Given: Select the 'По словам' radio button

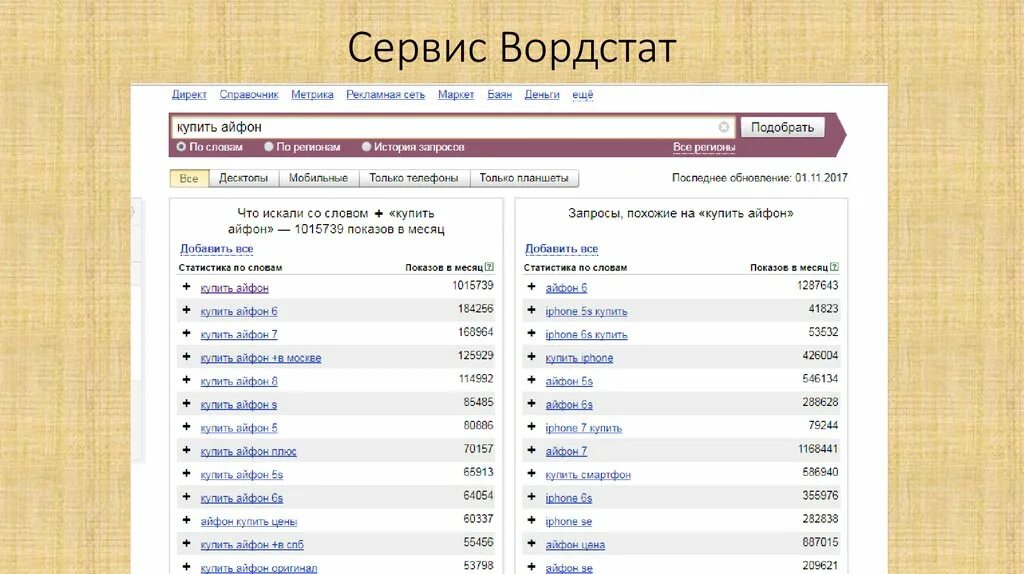Looking at the screenshot, I should [x=182, y=147].
